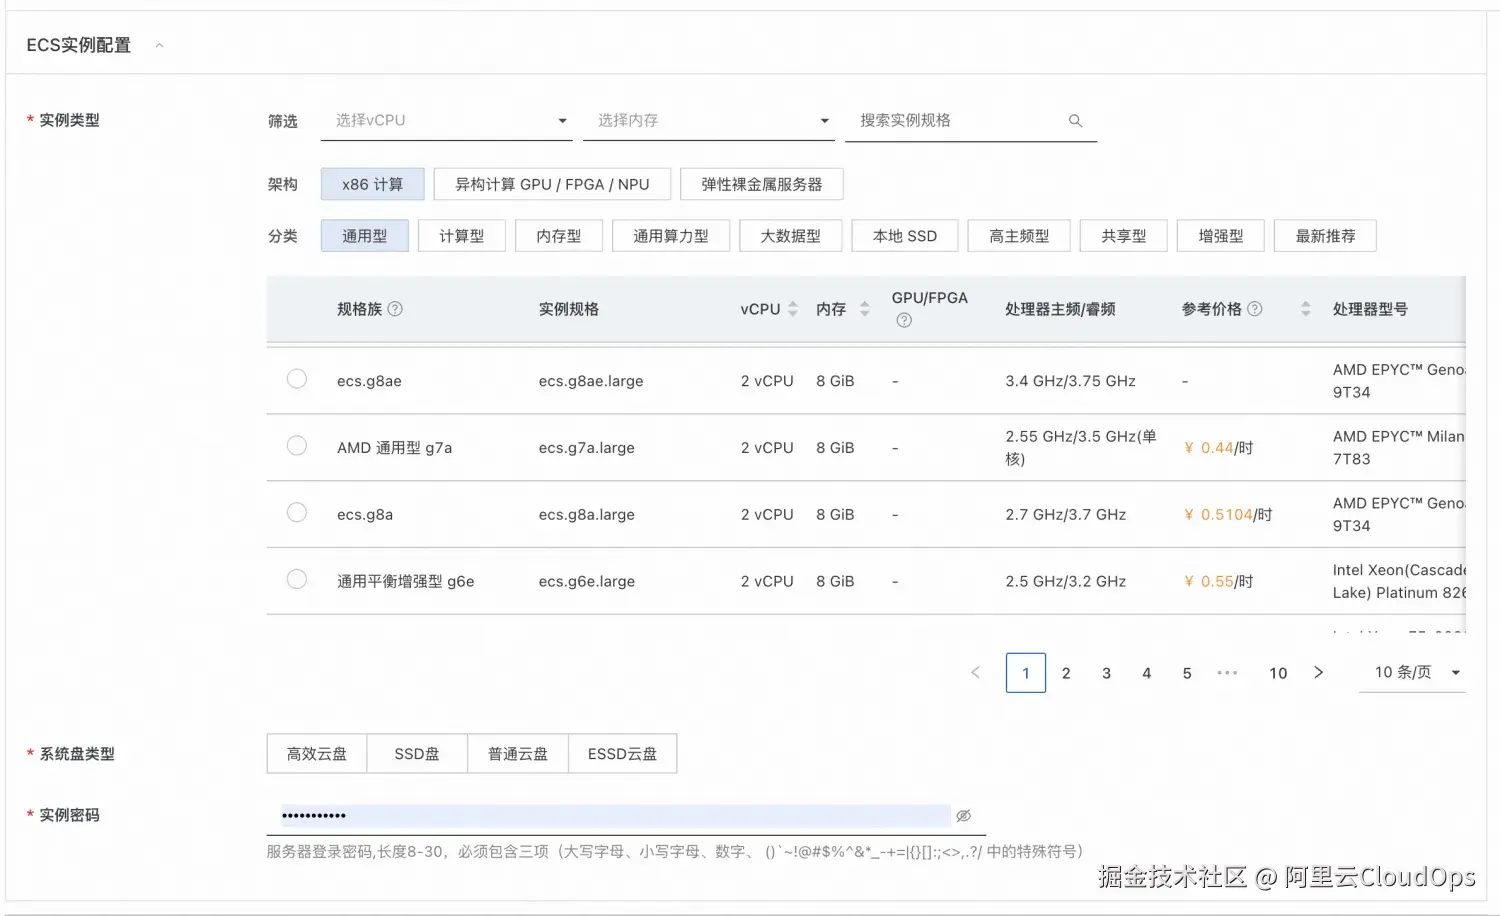This screenshot has height=916, width=1500.
Task: Sort by vCPU column arrows
Action: 793,309
